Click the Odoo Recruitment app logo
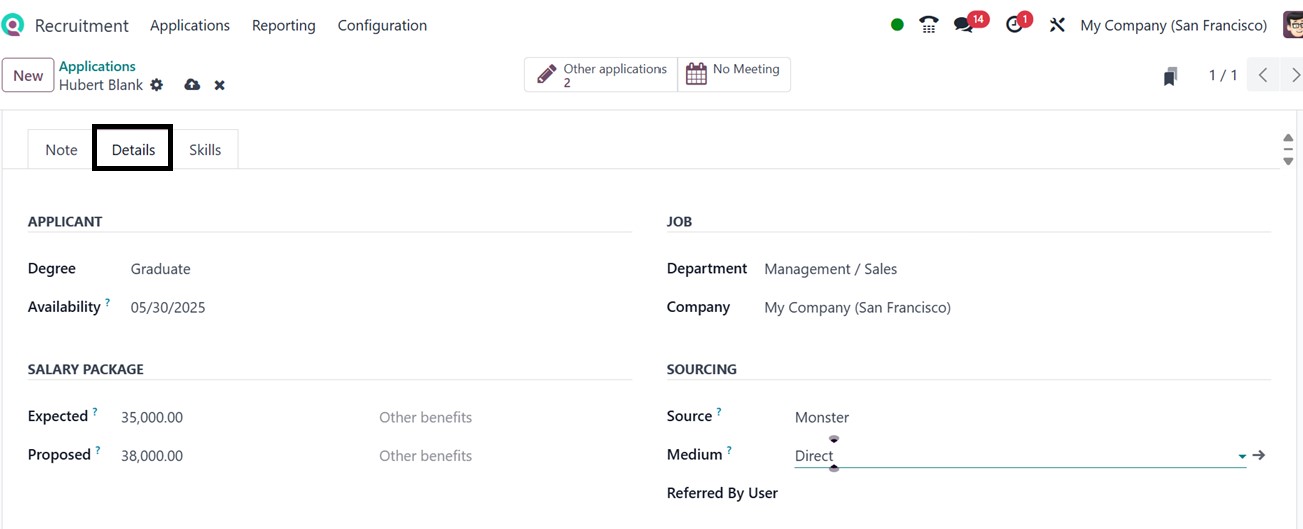Screen dimensions: 1303x529 pos(13,25)
